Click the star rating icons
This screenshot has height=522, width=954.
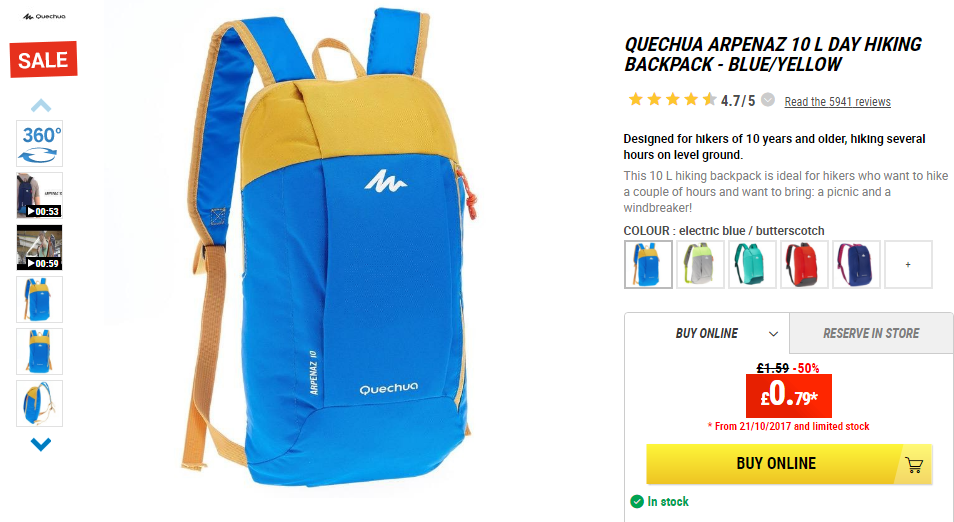(672, 99)
